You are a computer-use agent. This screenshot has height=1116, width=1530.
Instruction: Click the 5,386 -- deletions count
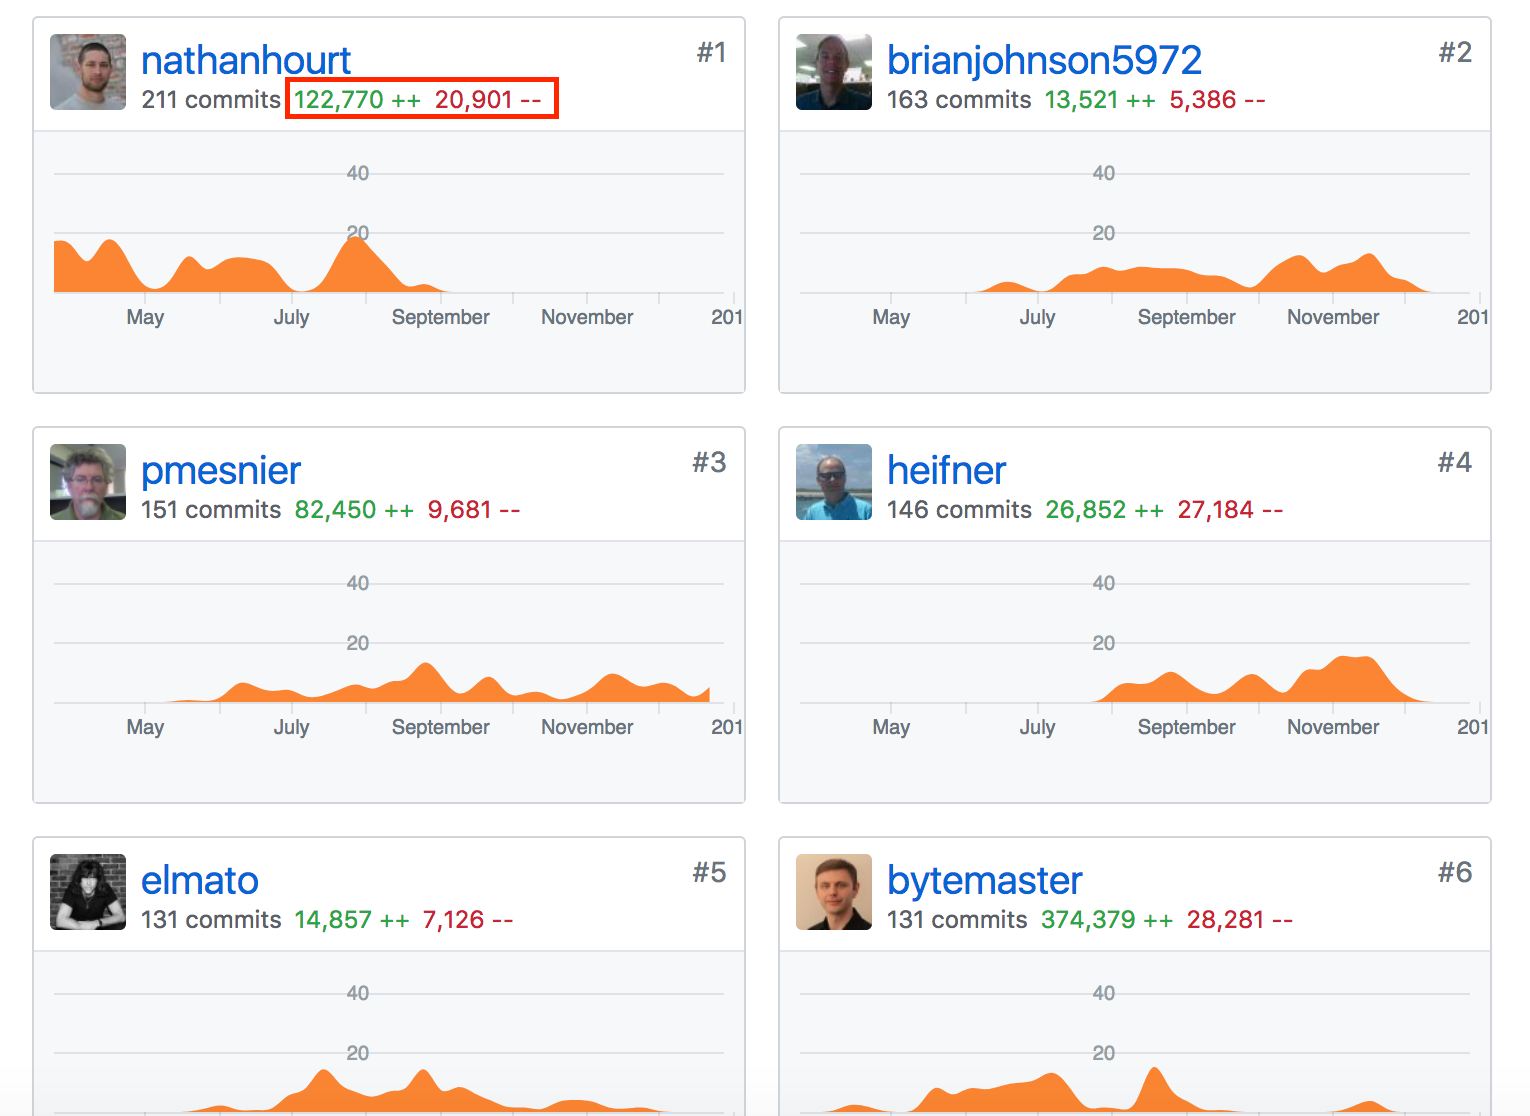(x=1218, y=100)
